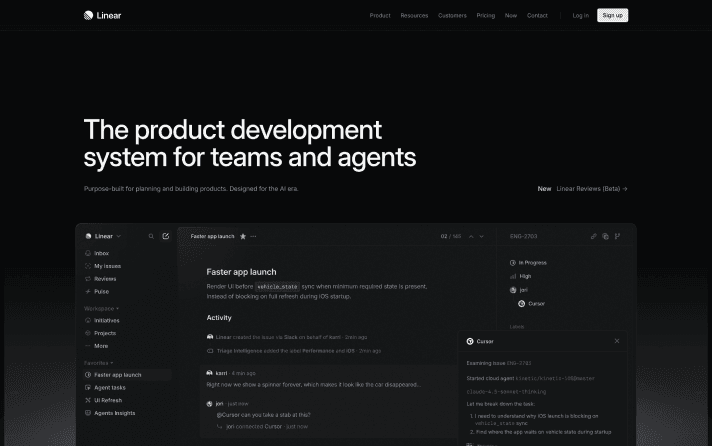Click the Cursor icon in panel header
712x446 pixels.
(x=470, y=341)
